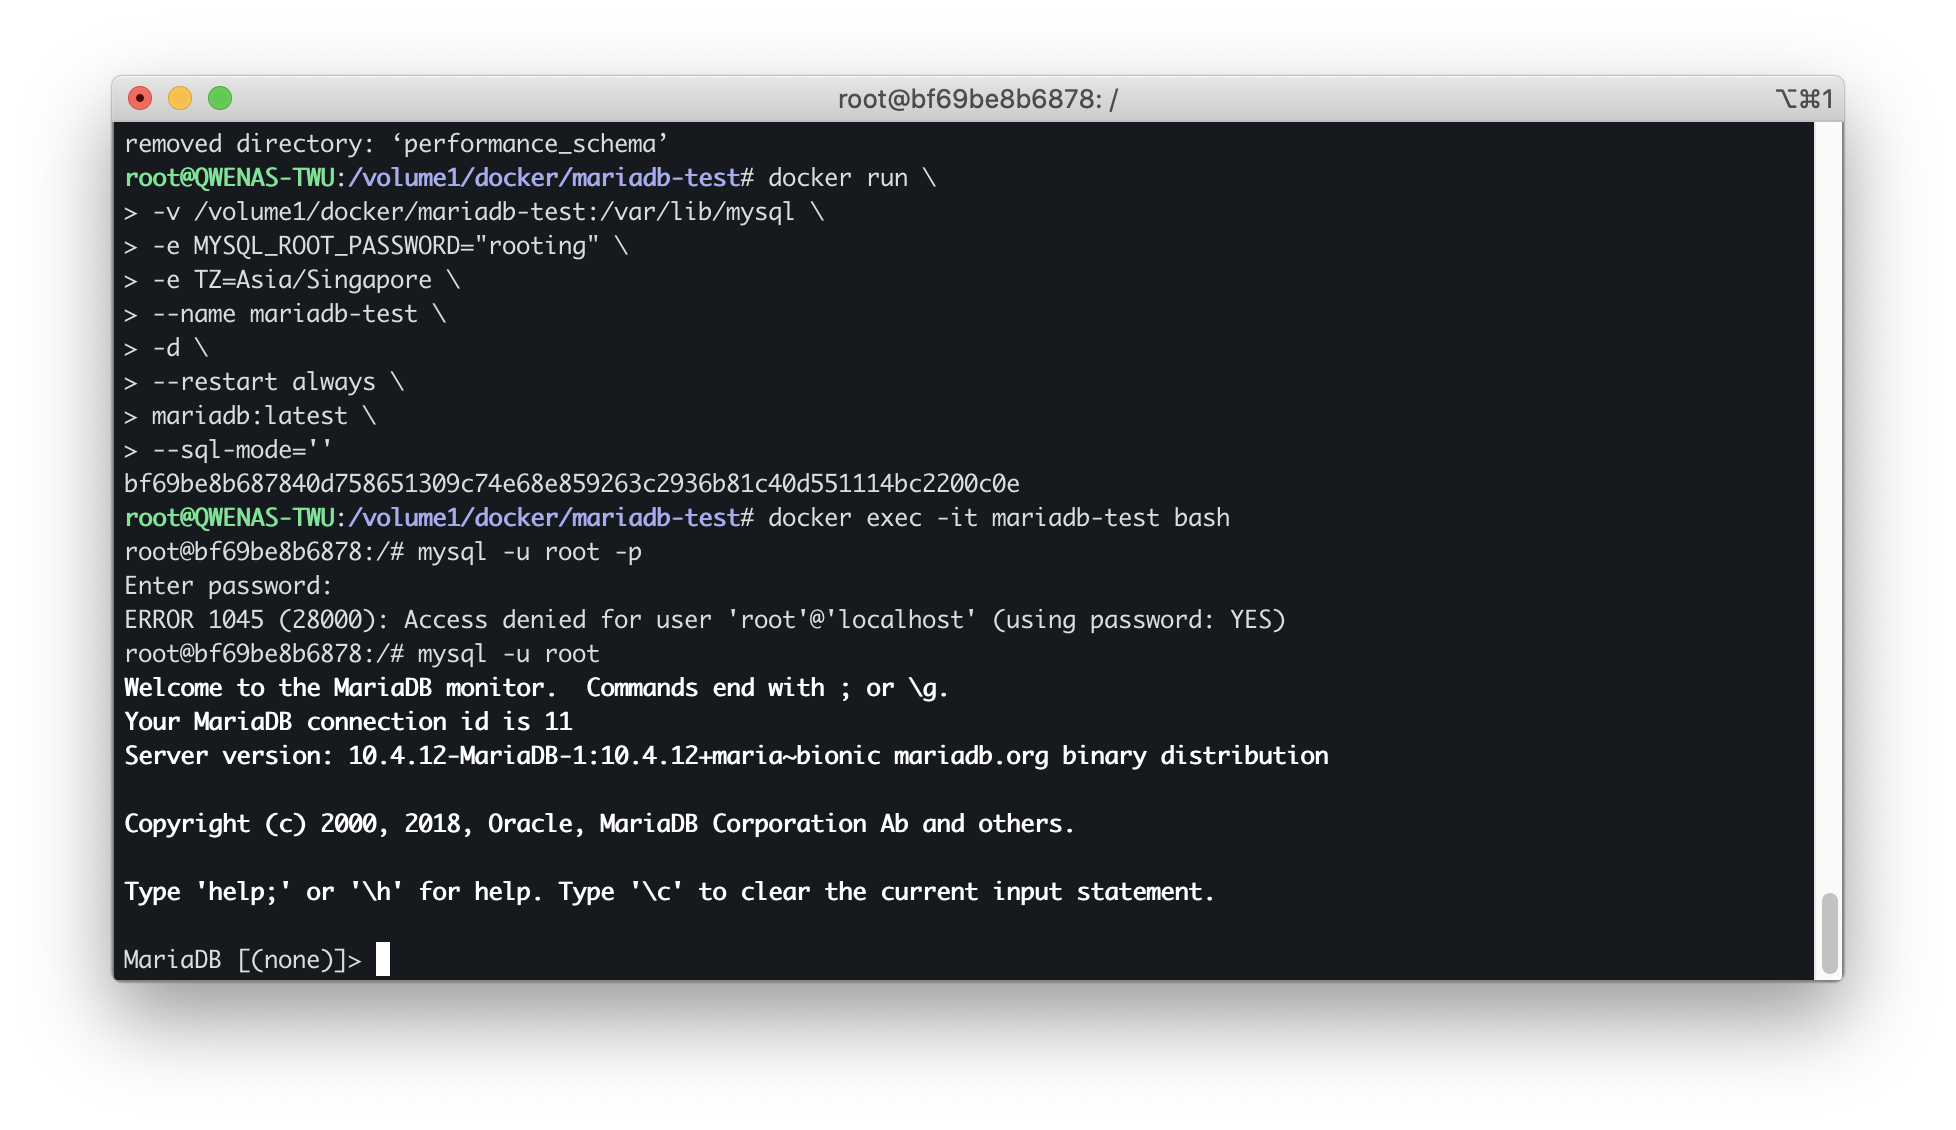Click the mysql -u root -p command
Viewport: 1956px width, 1130px height.
click(x=530, y=552)
